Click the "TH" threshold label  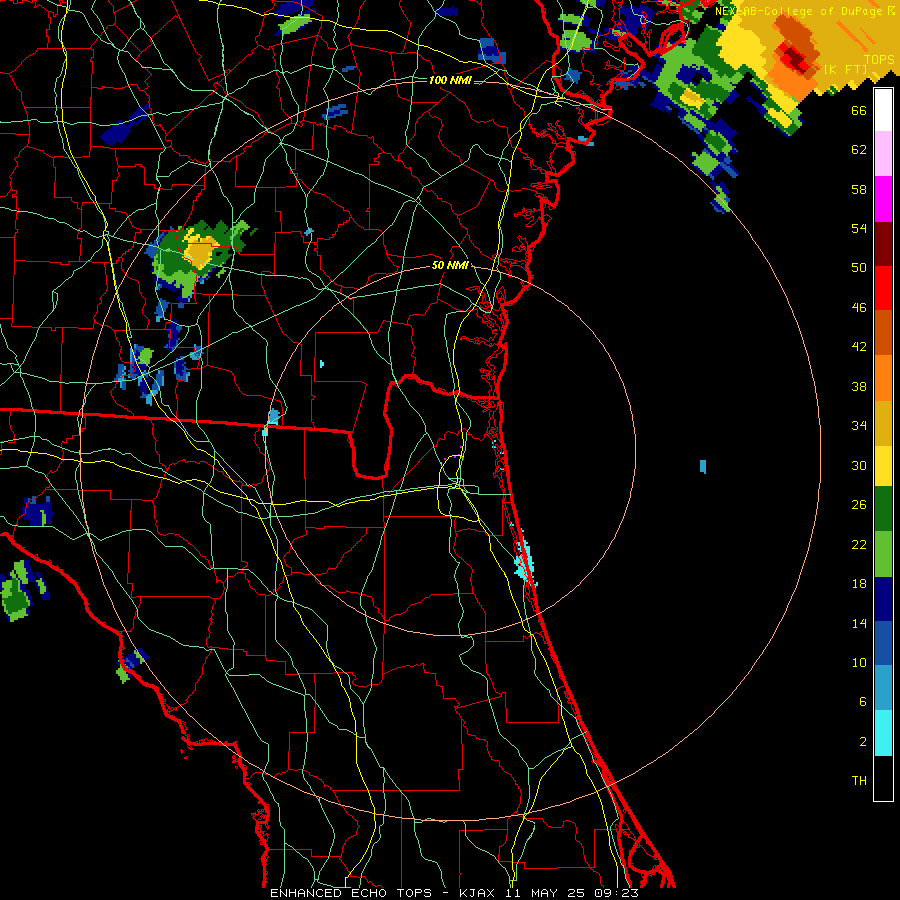[859, 781]
